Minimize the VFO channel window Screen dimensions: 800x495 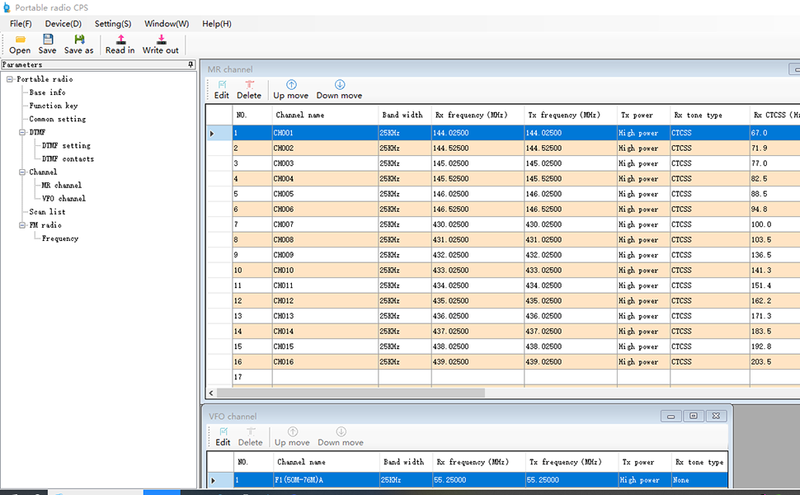(671, 416)
